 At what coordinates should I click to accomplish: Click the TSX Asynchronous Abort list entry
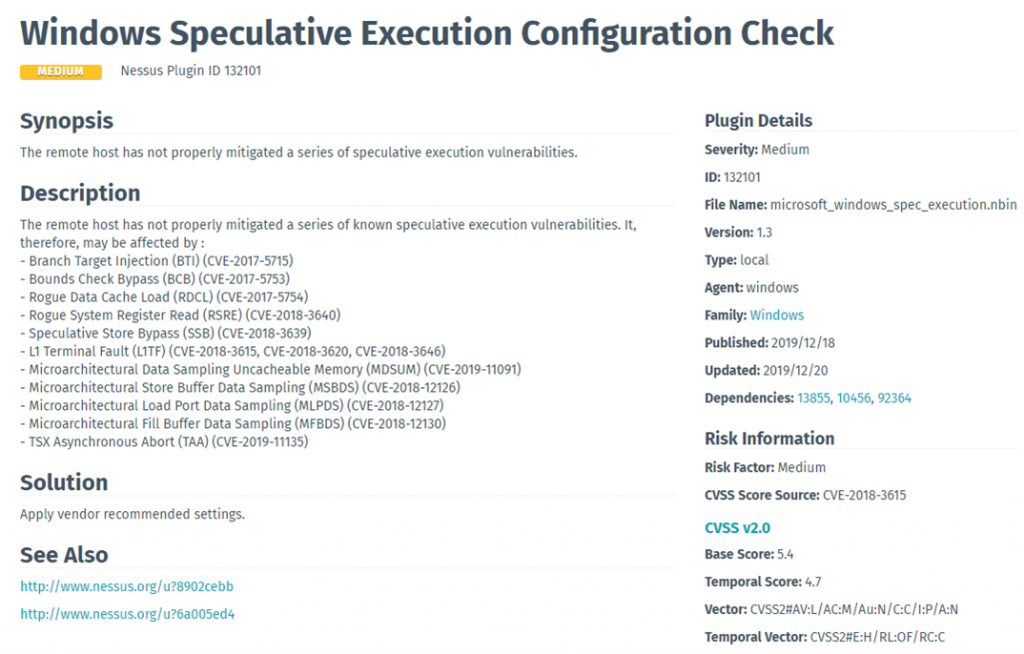click(x=164, y=441)
